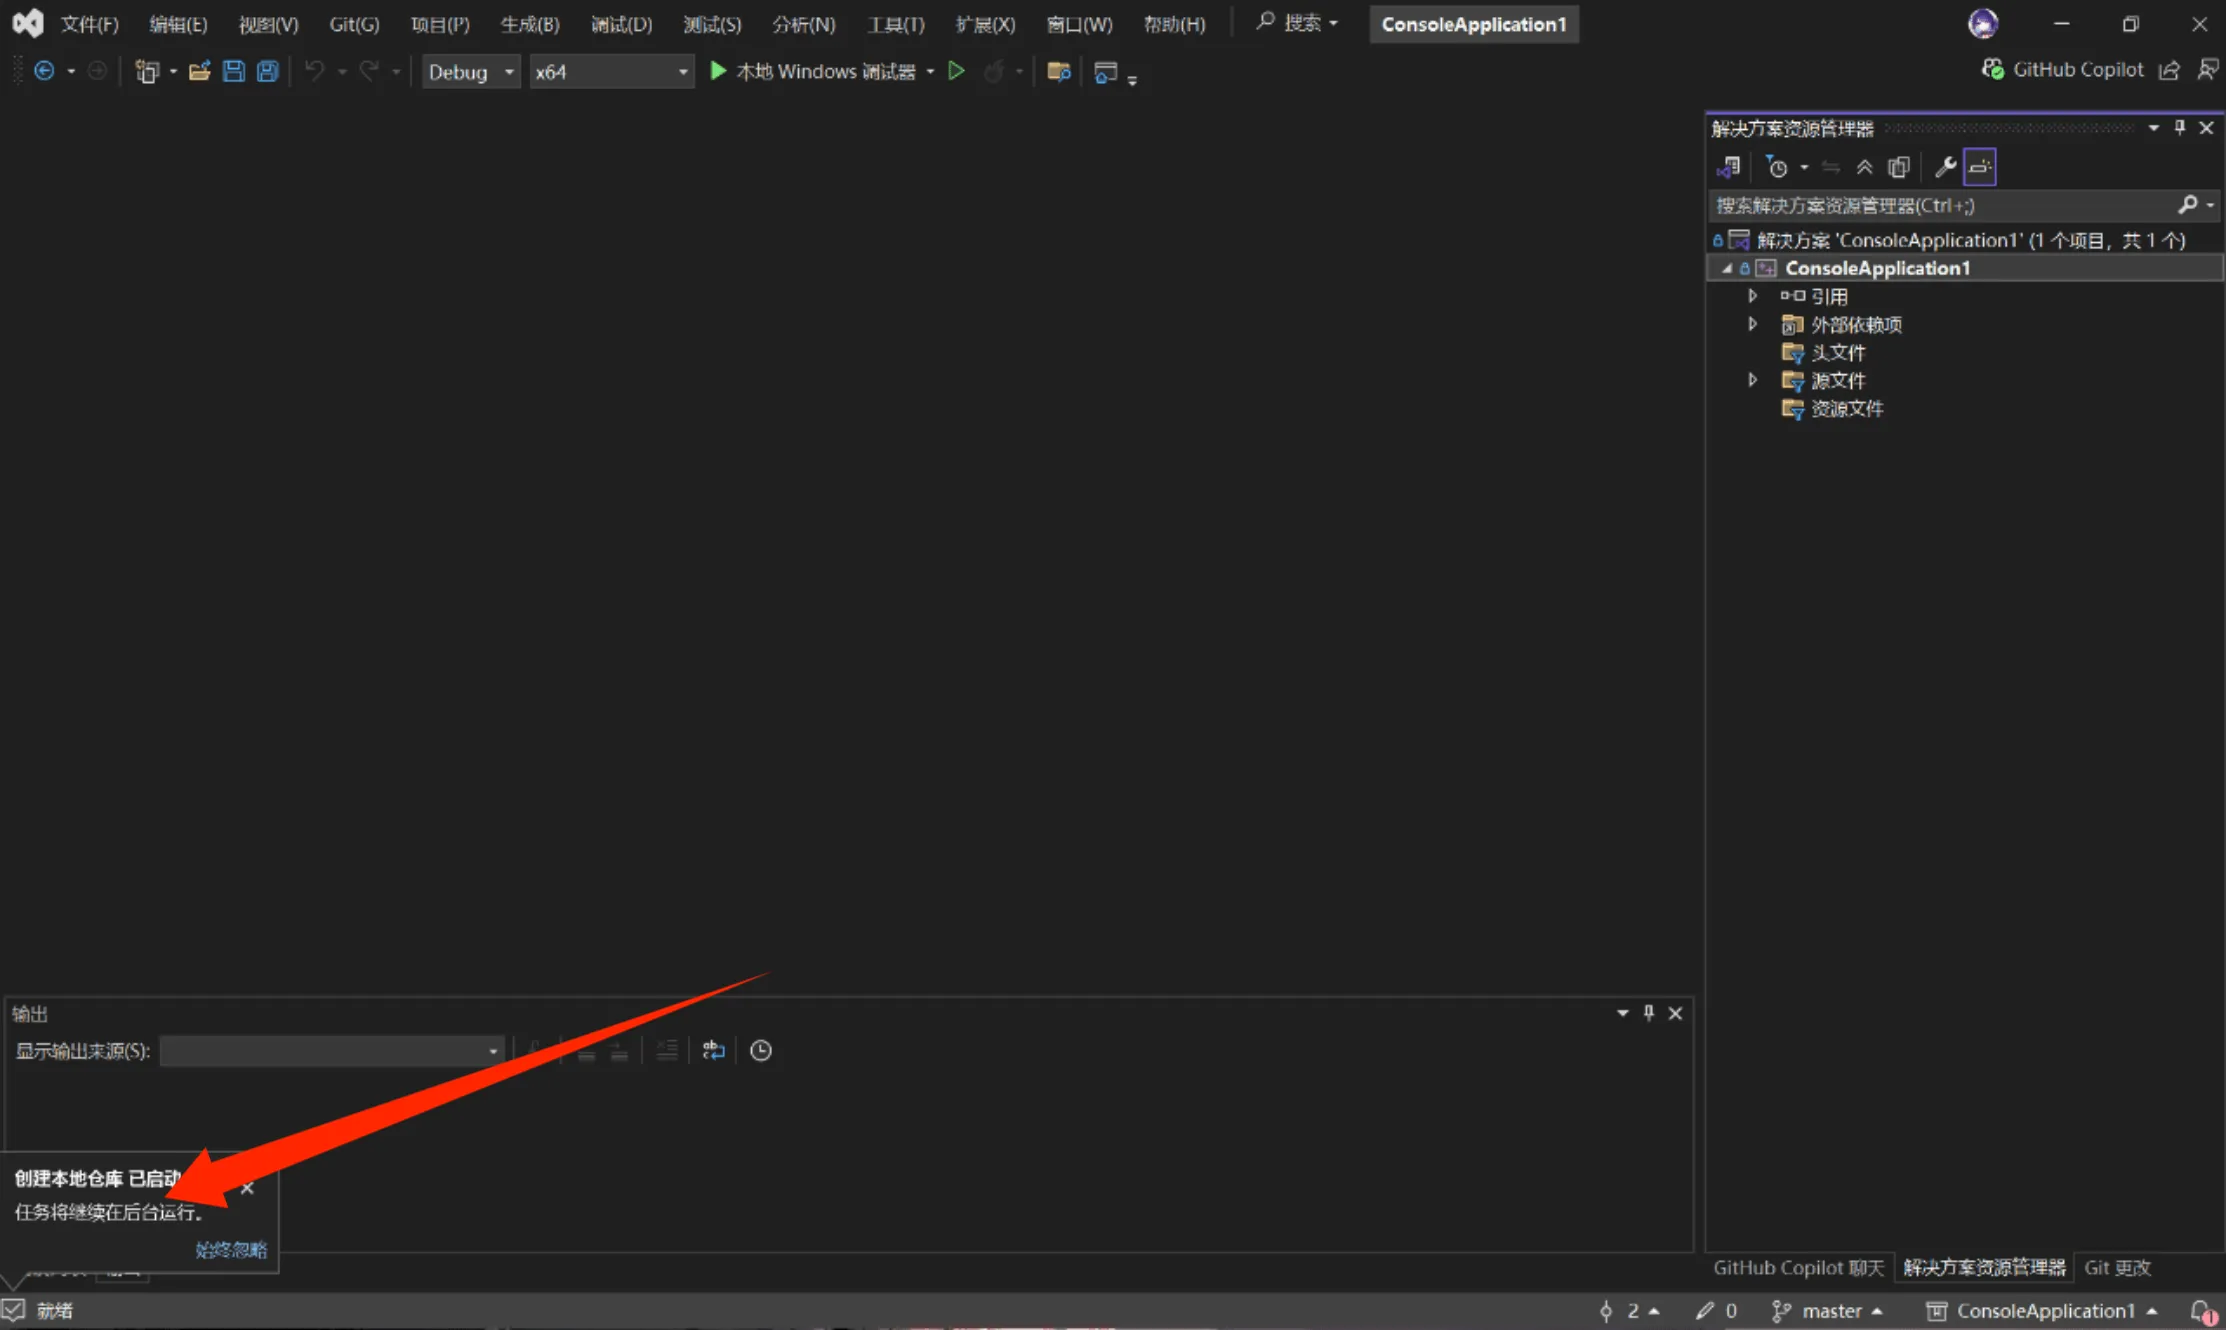Open the Properties wrench icon
The image size is (2226, 1330).
(x=1944, y=167)
